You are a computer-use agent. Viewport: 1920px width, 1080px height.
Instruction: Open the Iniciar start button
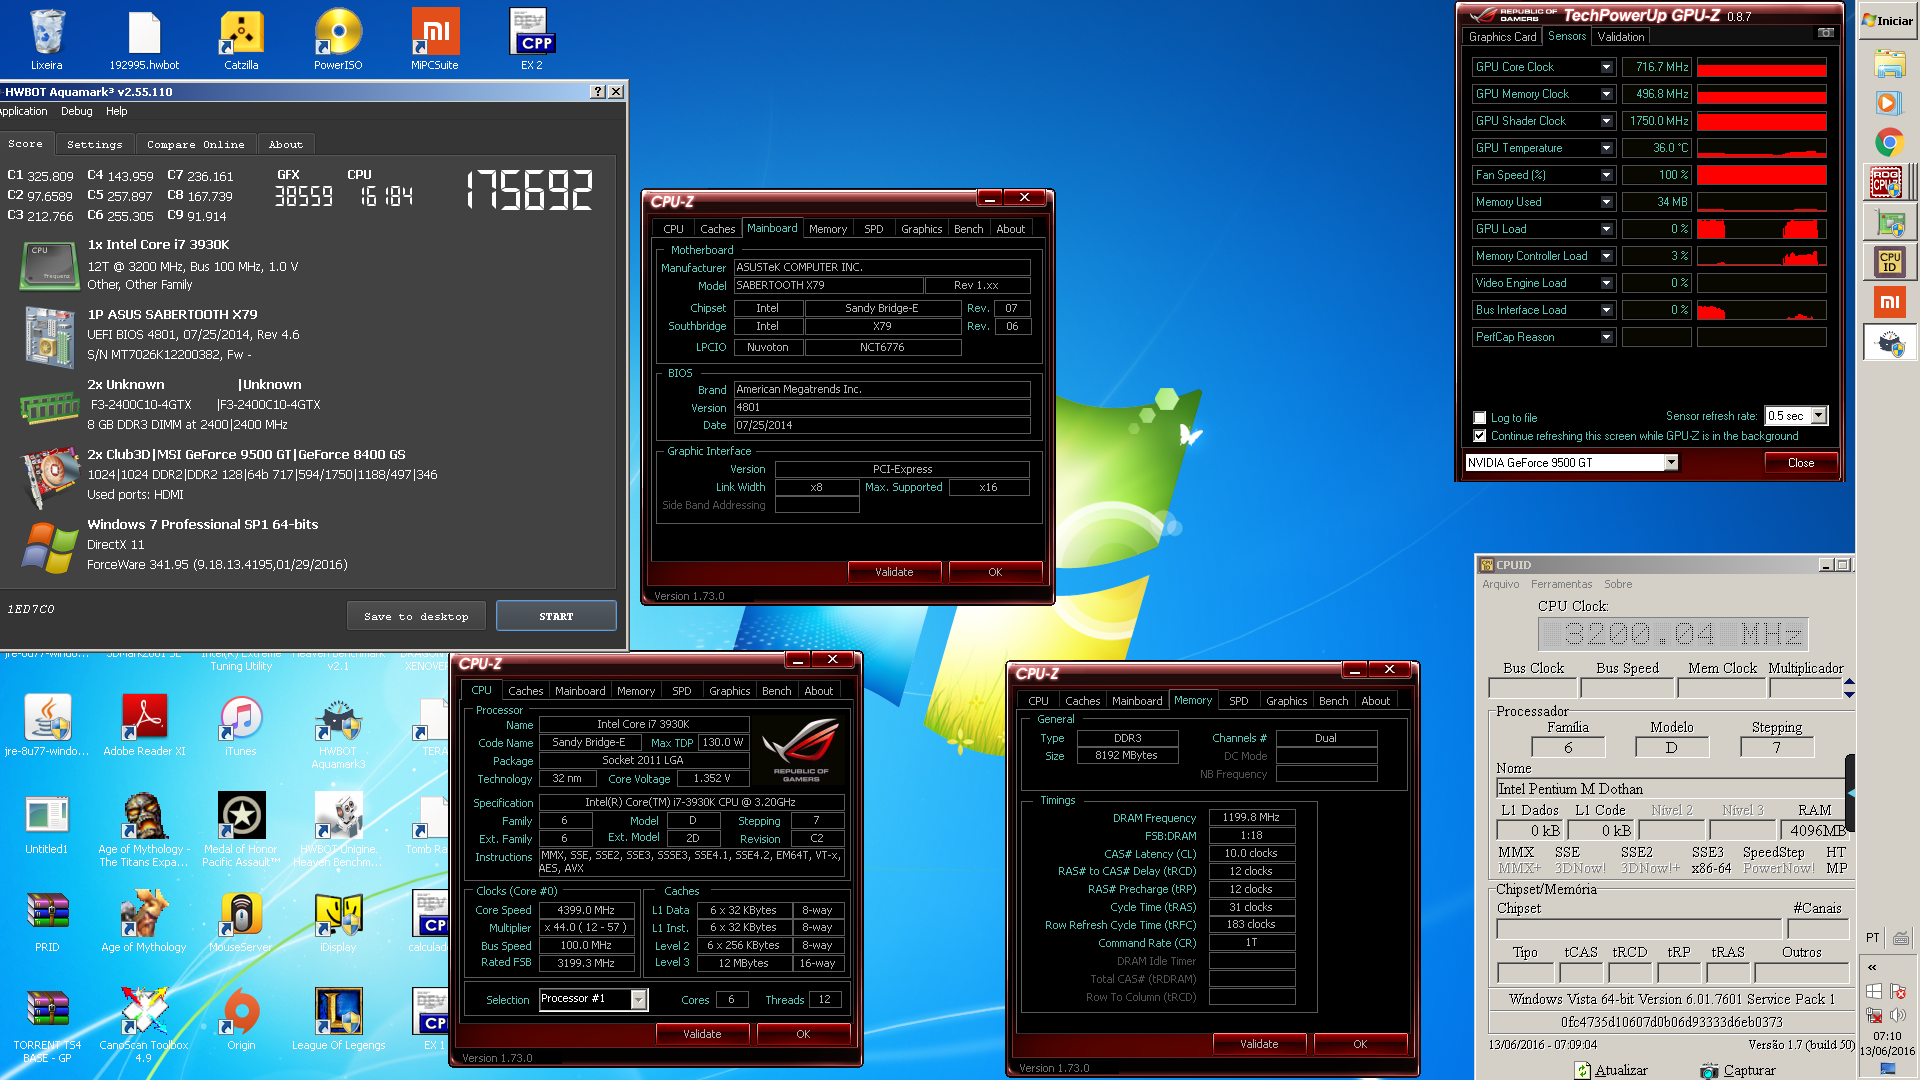(x=1888, y=20)
